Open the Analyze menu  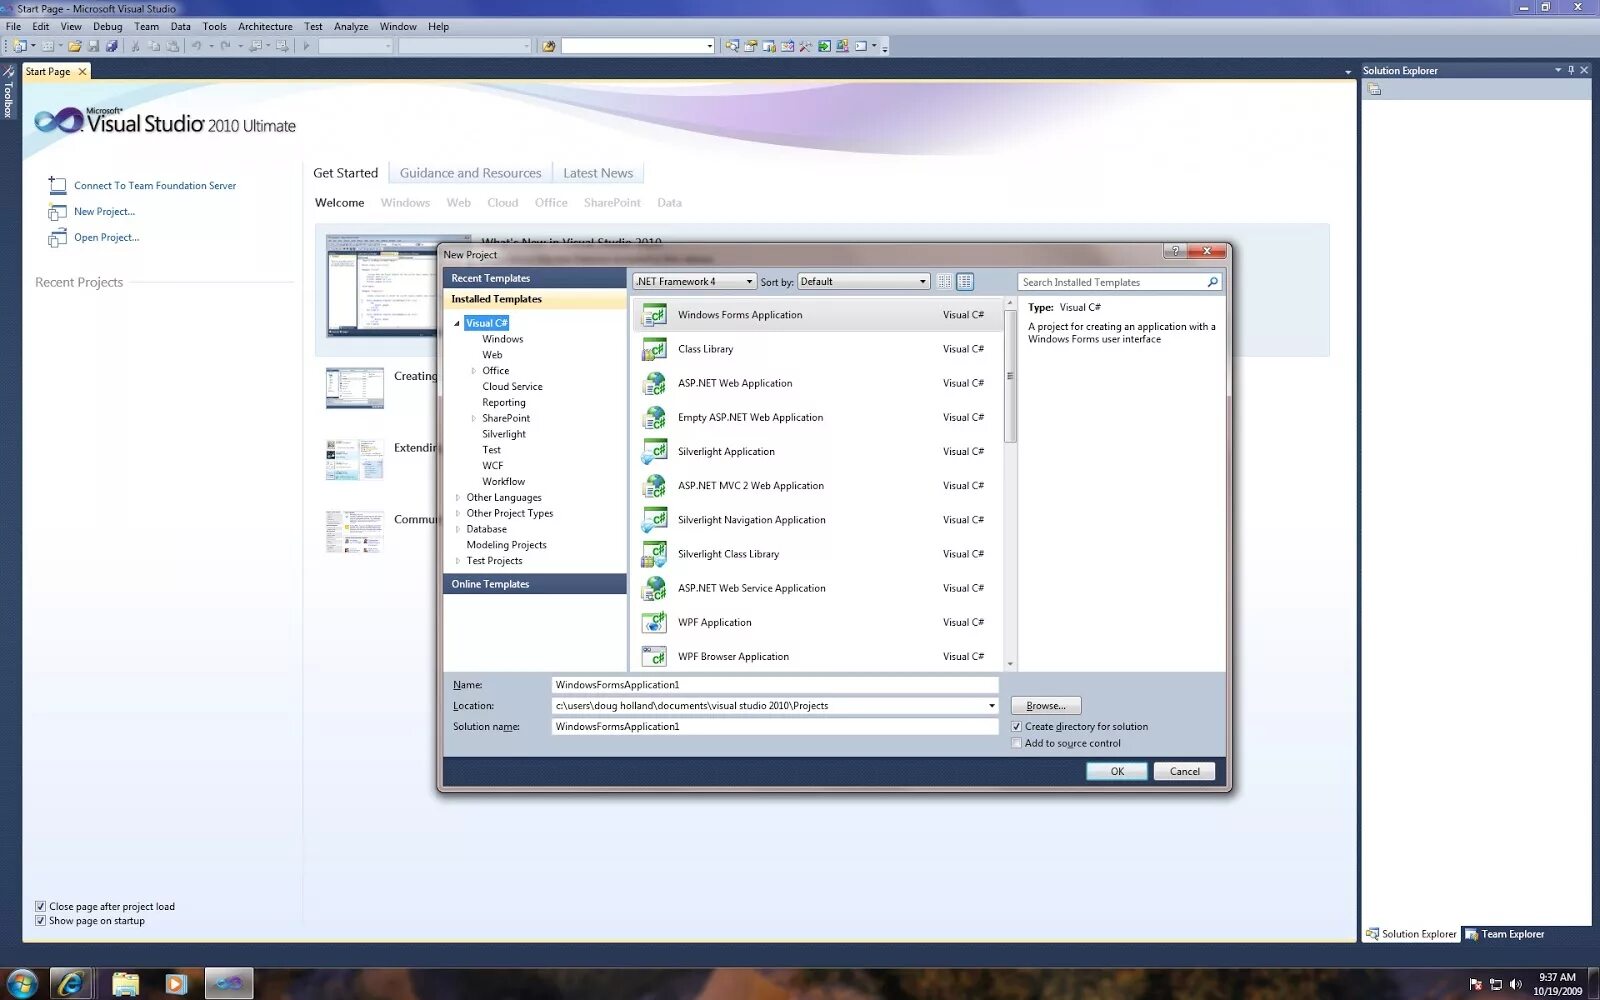click(x=351, y=27)
